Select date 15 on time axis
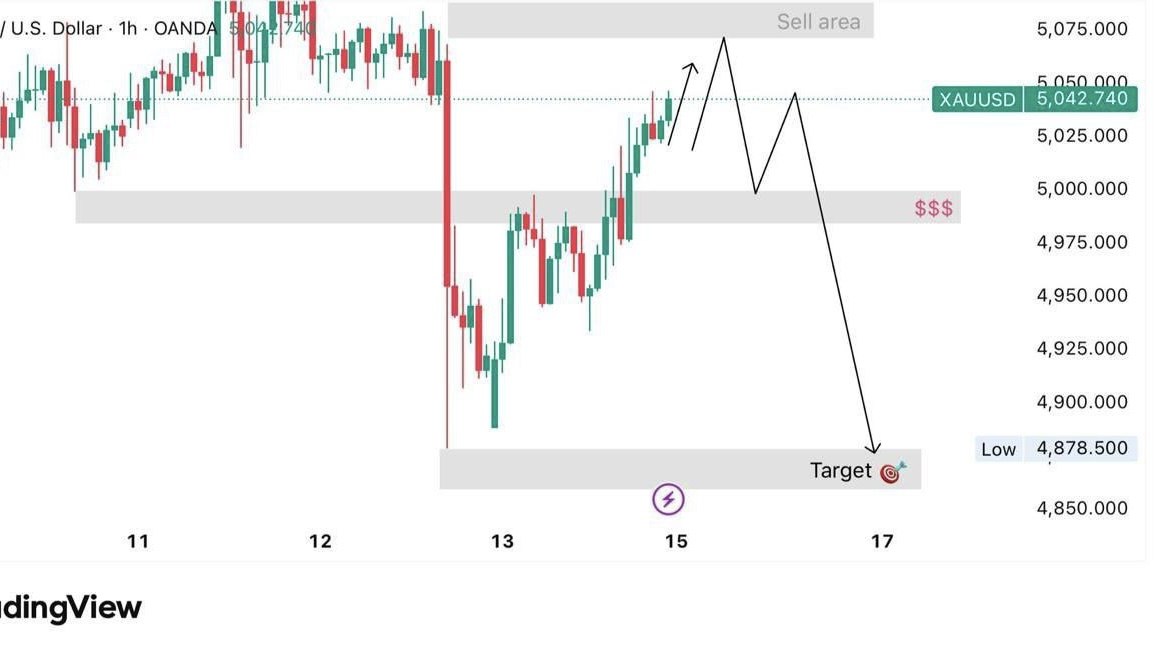 (x=676, y=542)
